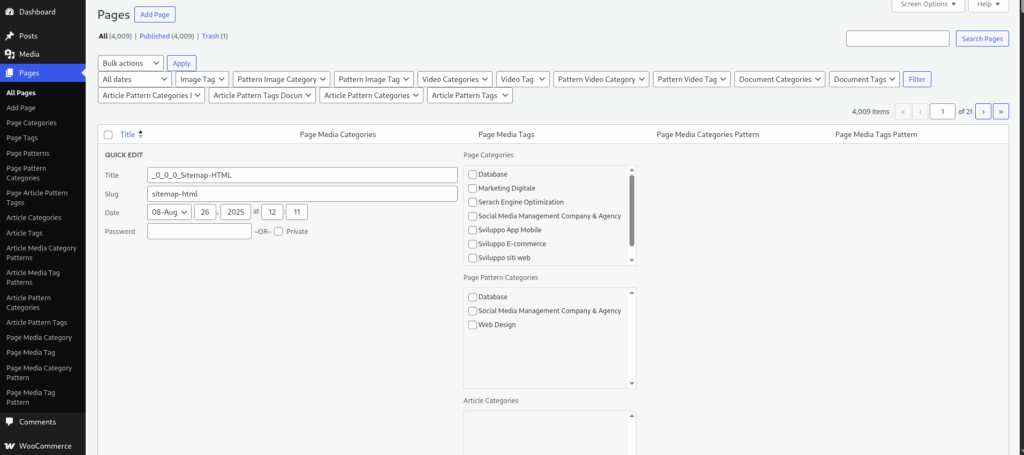Click the Slug input field
1024x455 pixels.
click(302, 194)
